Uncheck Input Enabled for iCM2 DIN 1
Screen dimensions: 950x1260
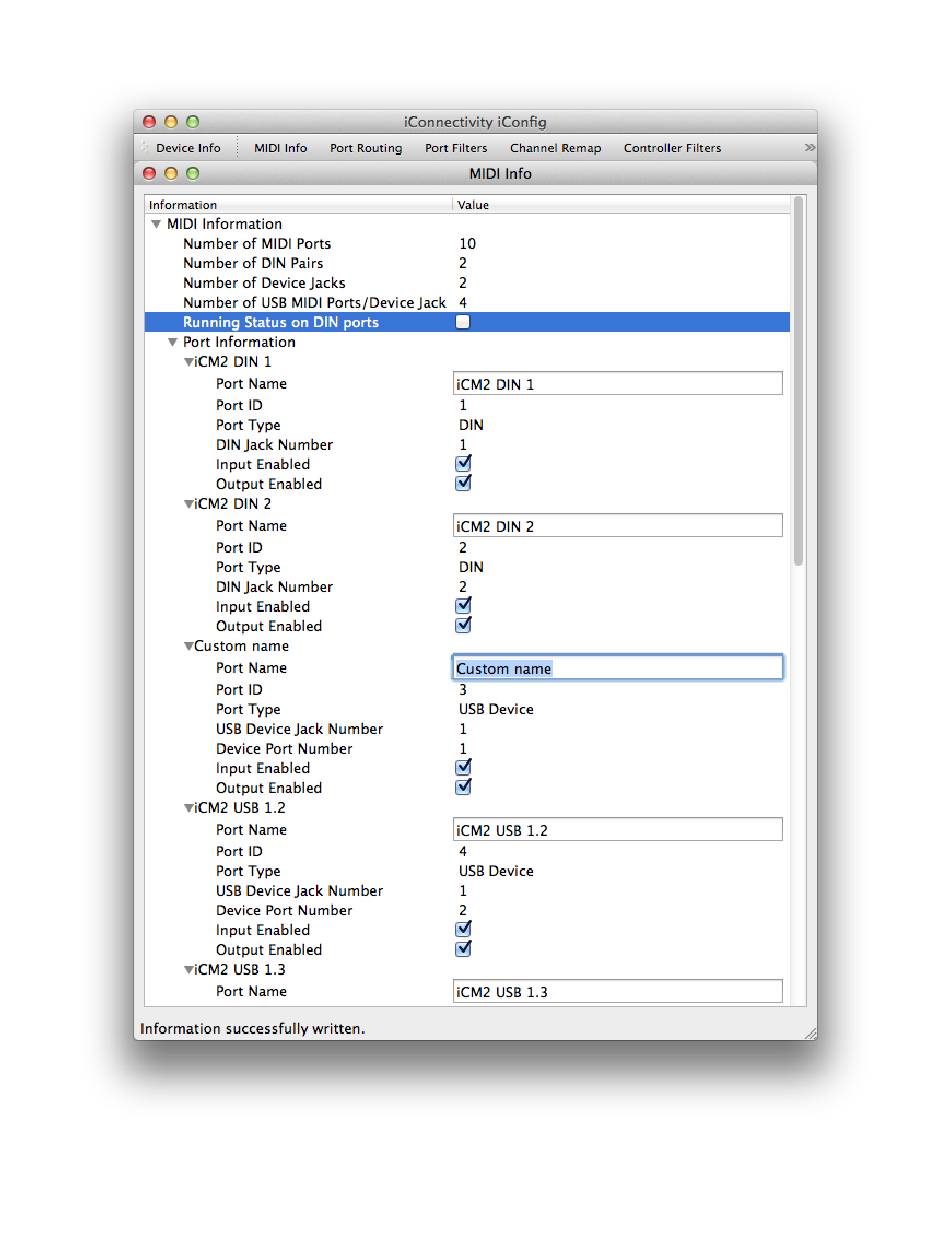click(463, 464)
